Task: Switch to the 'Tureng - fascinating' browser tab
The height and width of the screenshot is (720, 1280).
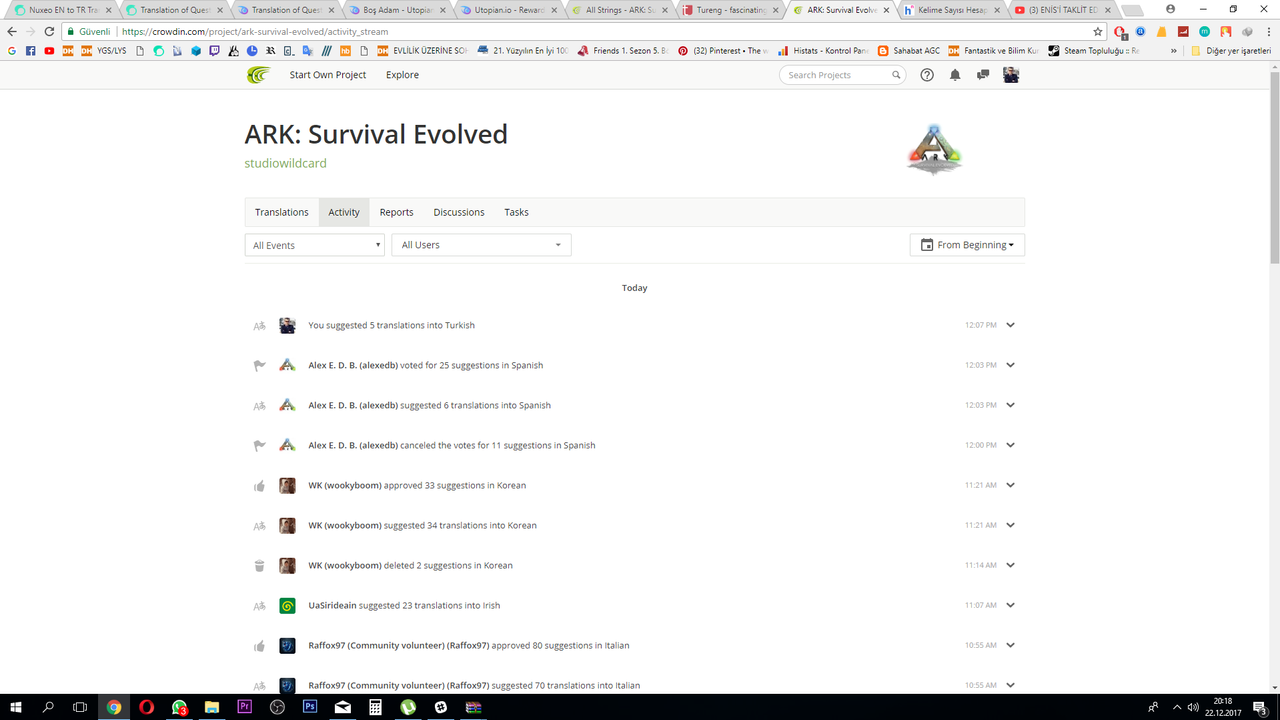Action: coord(729,10)
